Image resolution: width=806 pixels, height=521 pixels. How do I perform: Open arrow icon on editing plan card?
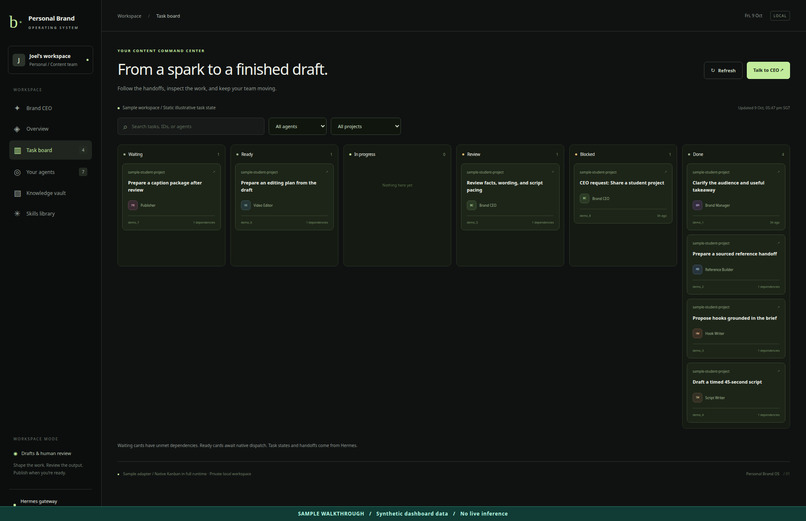[x=327, y=172]
